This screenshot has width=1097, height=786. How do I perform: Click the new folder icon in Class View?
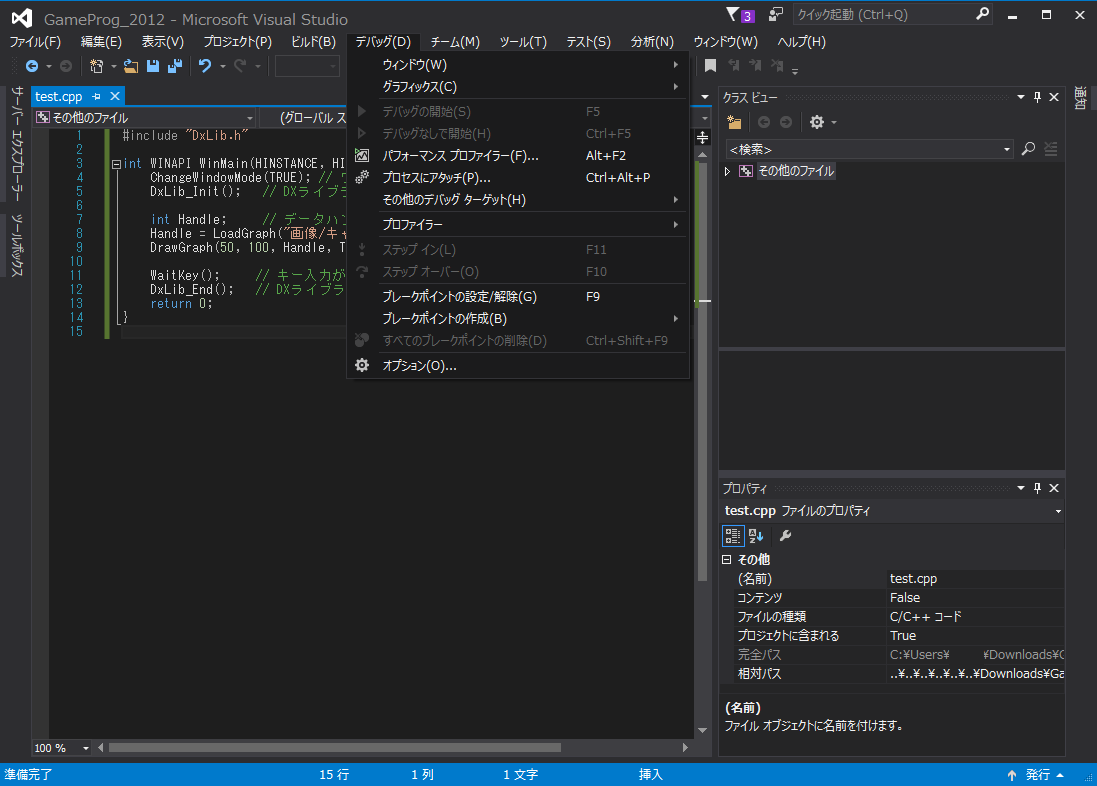point(735,122)
